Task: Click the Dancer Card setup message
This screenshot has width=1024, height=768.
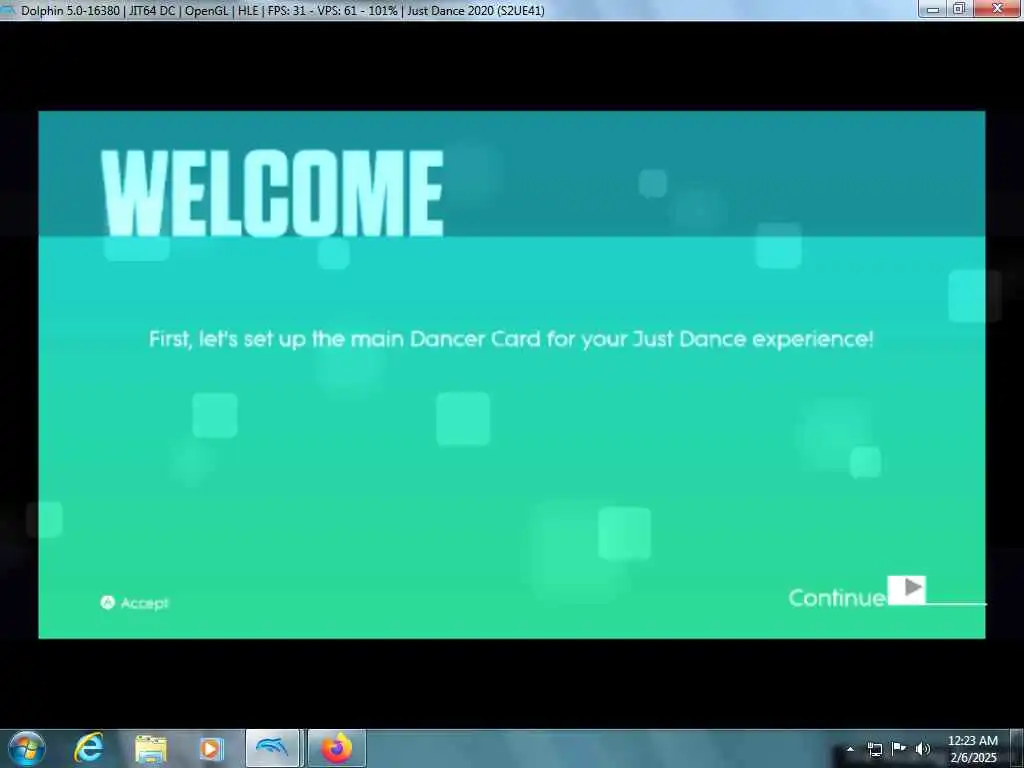Action: click(511, 339)
